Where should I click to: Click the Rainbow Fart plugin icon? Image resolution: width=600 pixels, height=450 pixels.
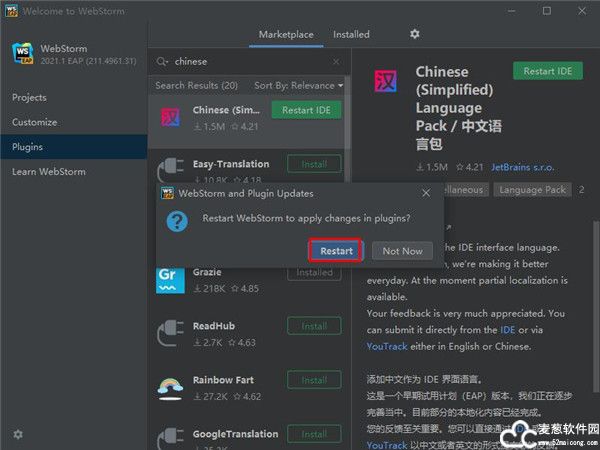pyautogui.click(x=170, y=388)
